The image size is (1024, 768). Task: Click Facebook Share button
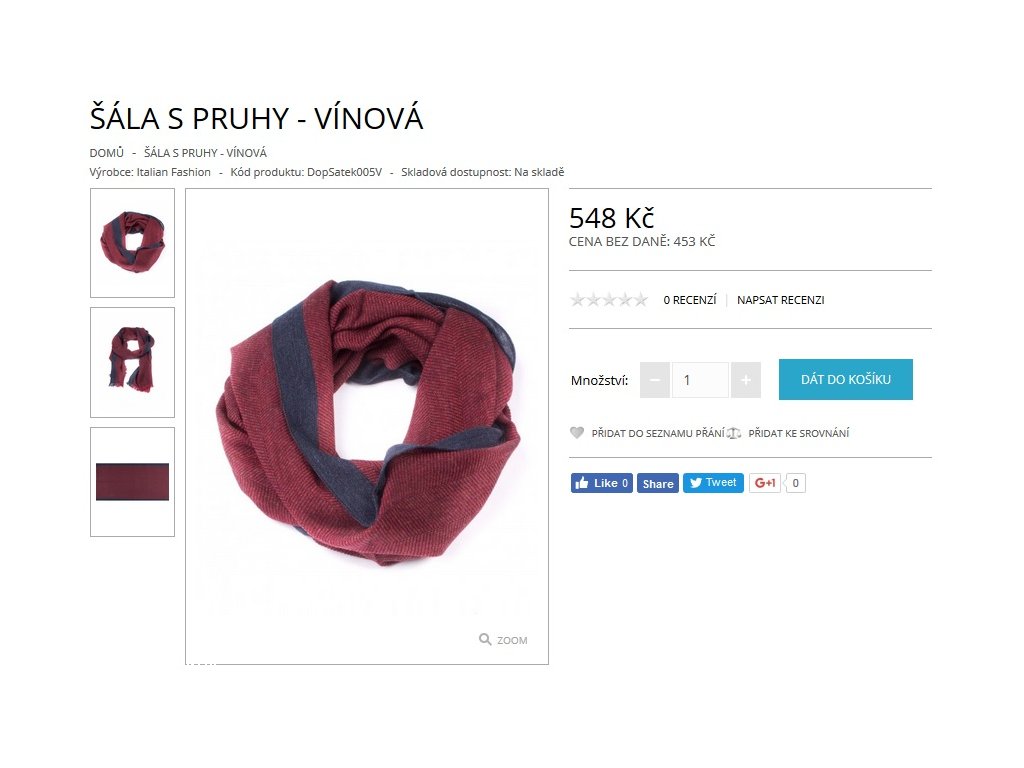pos(658,483)
